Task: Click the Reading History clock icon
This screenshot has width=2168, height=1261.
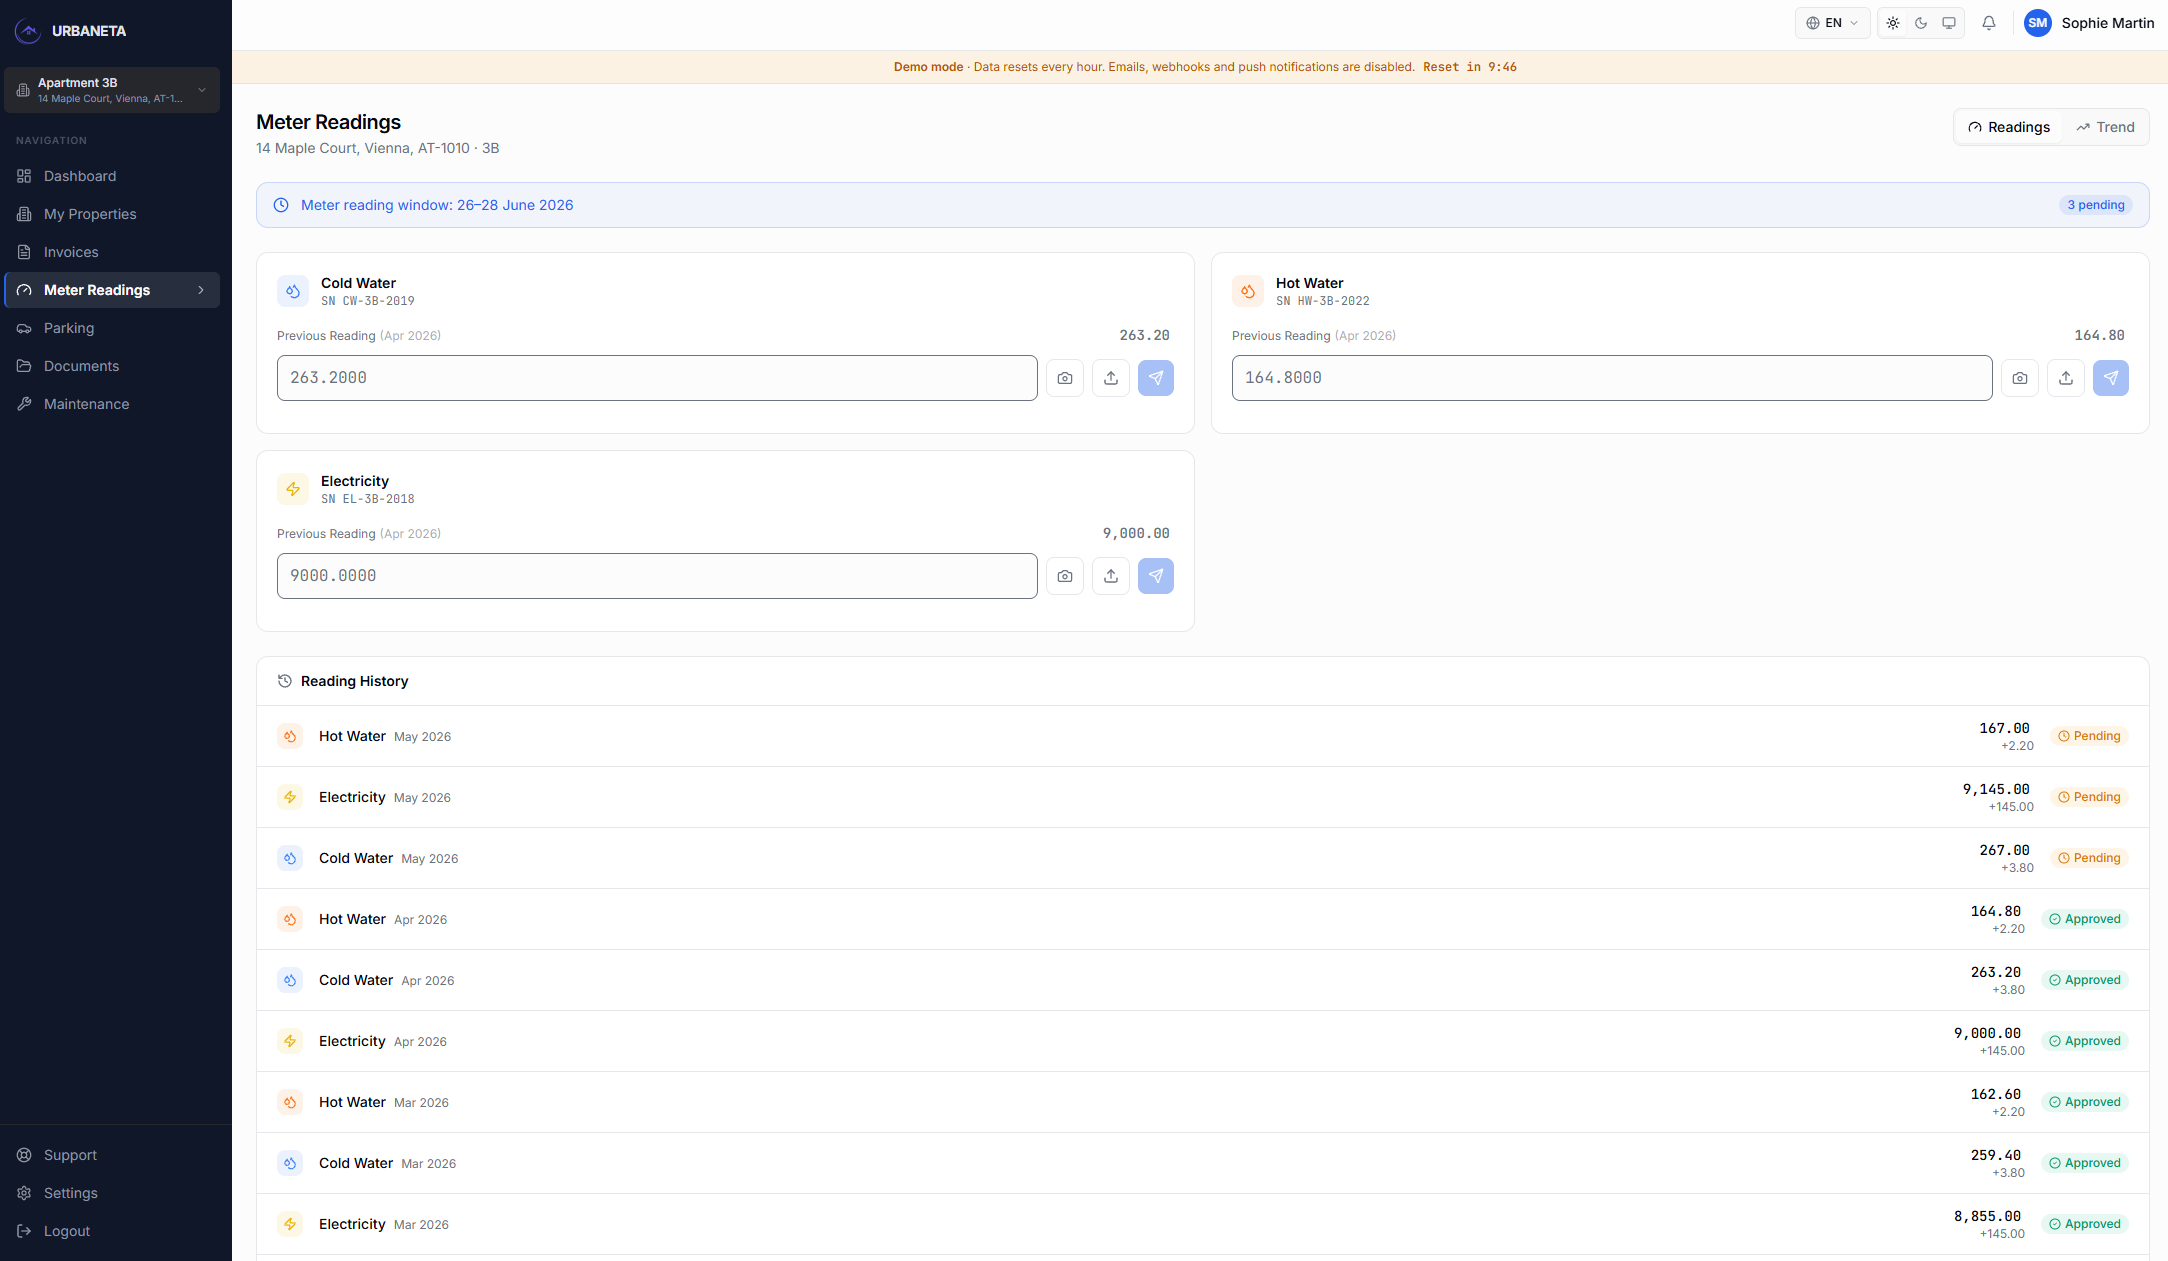Action: click(x=285, y=681)
